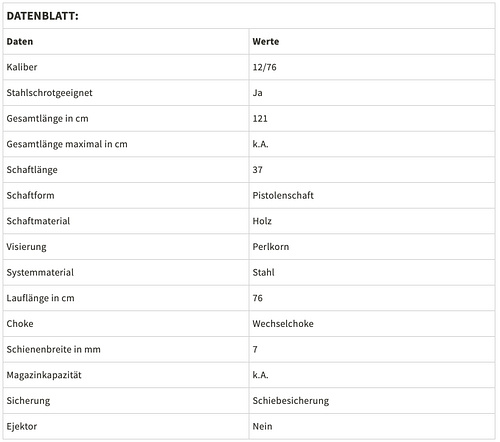This screenshot has width=500, height=442.
Task: Select the Perlkorn value
Action: 271,247
